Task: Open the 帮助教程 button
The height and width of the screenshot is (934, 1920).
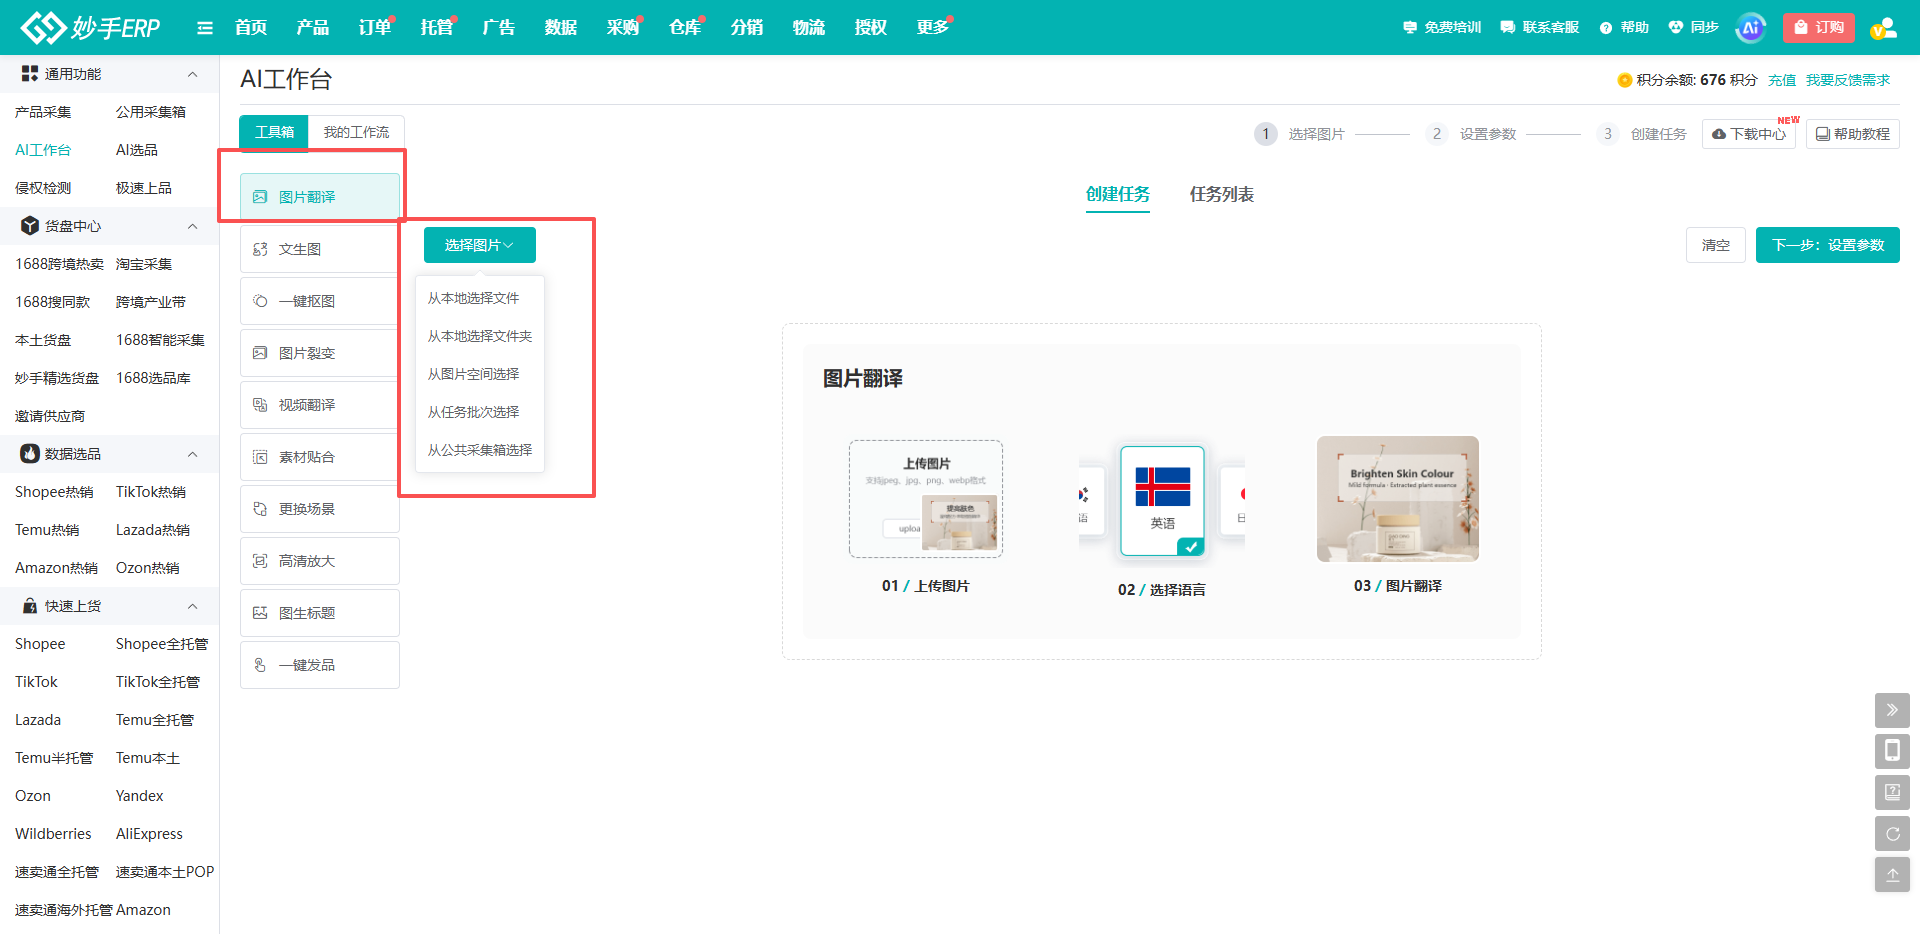Action: click(x=1853, y=134)
